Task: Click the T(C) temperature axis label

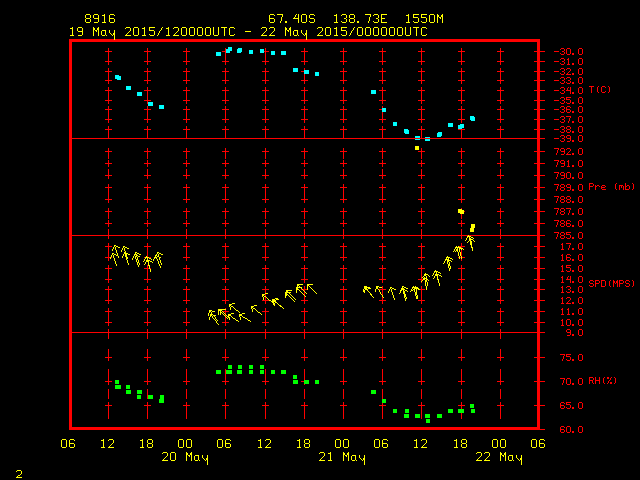Action: (x=599, y=90)
